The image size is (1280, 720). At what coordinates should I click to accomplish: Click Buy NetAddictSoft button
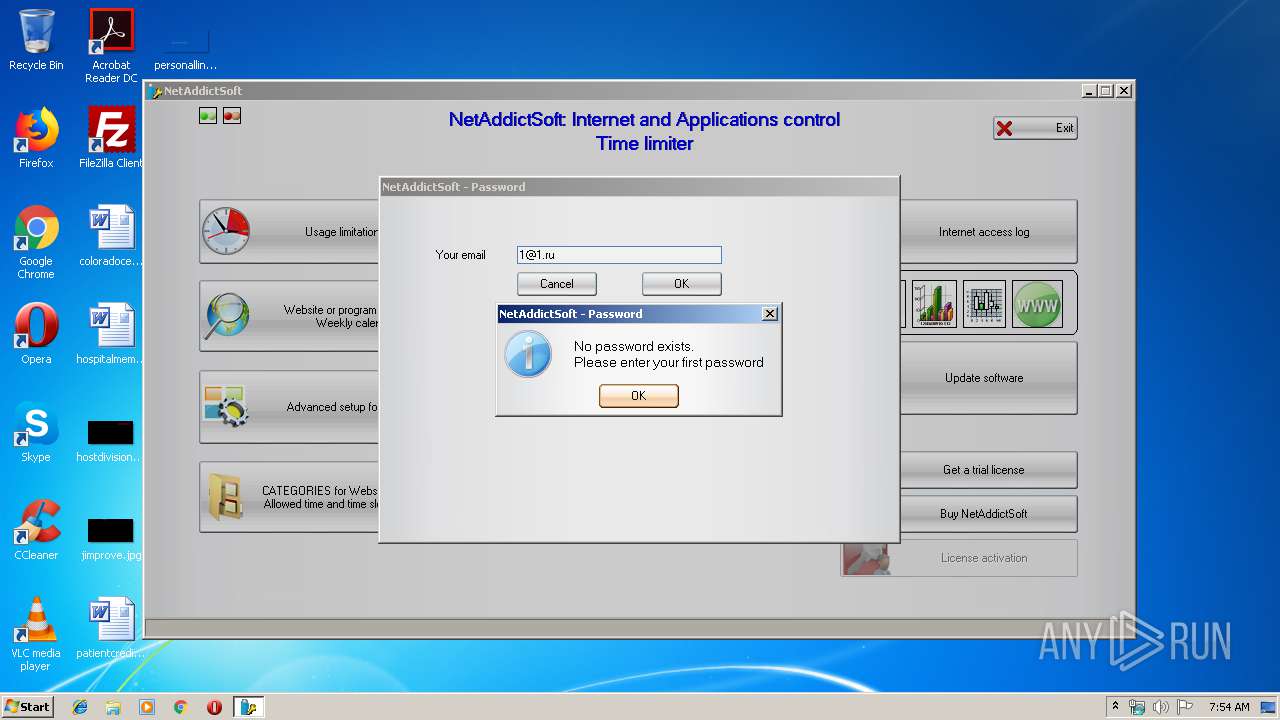click(x=988, y=514)
